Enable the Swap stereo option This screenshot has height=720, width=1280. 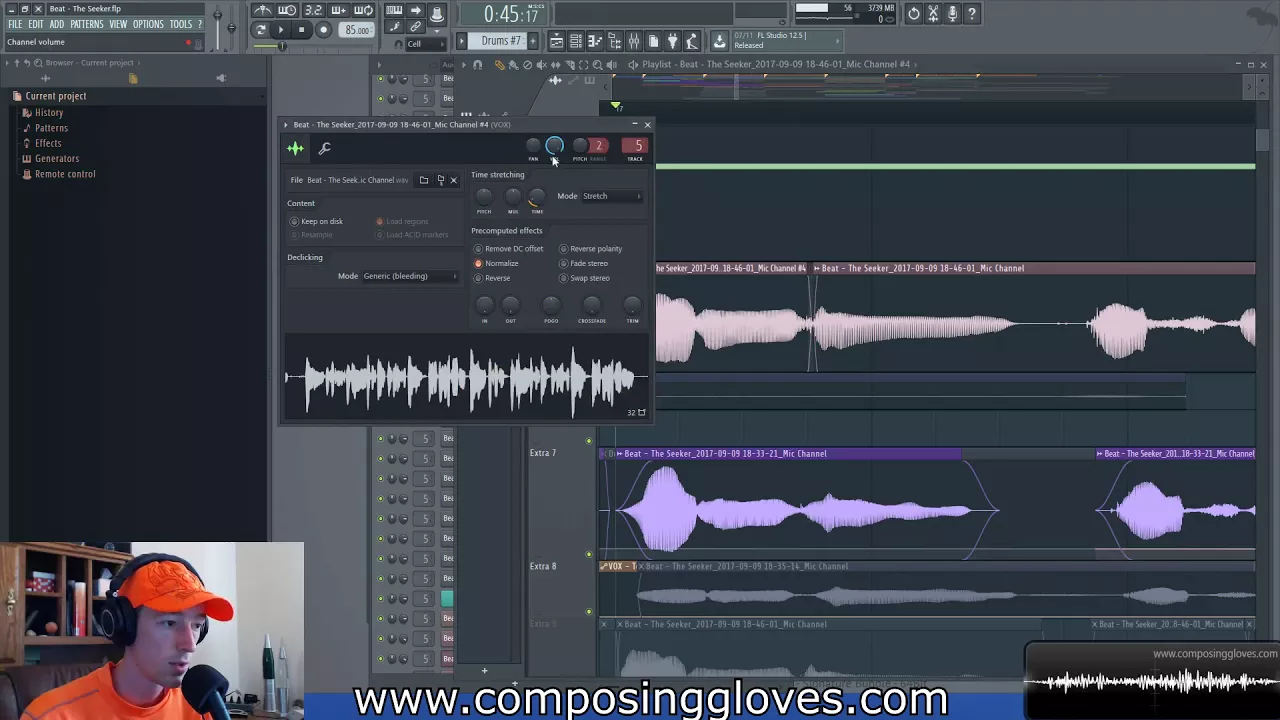585,278
